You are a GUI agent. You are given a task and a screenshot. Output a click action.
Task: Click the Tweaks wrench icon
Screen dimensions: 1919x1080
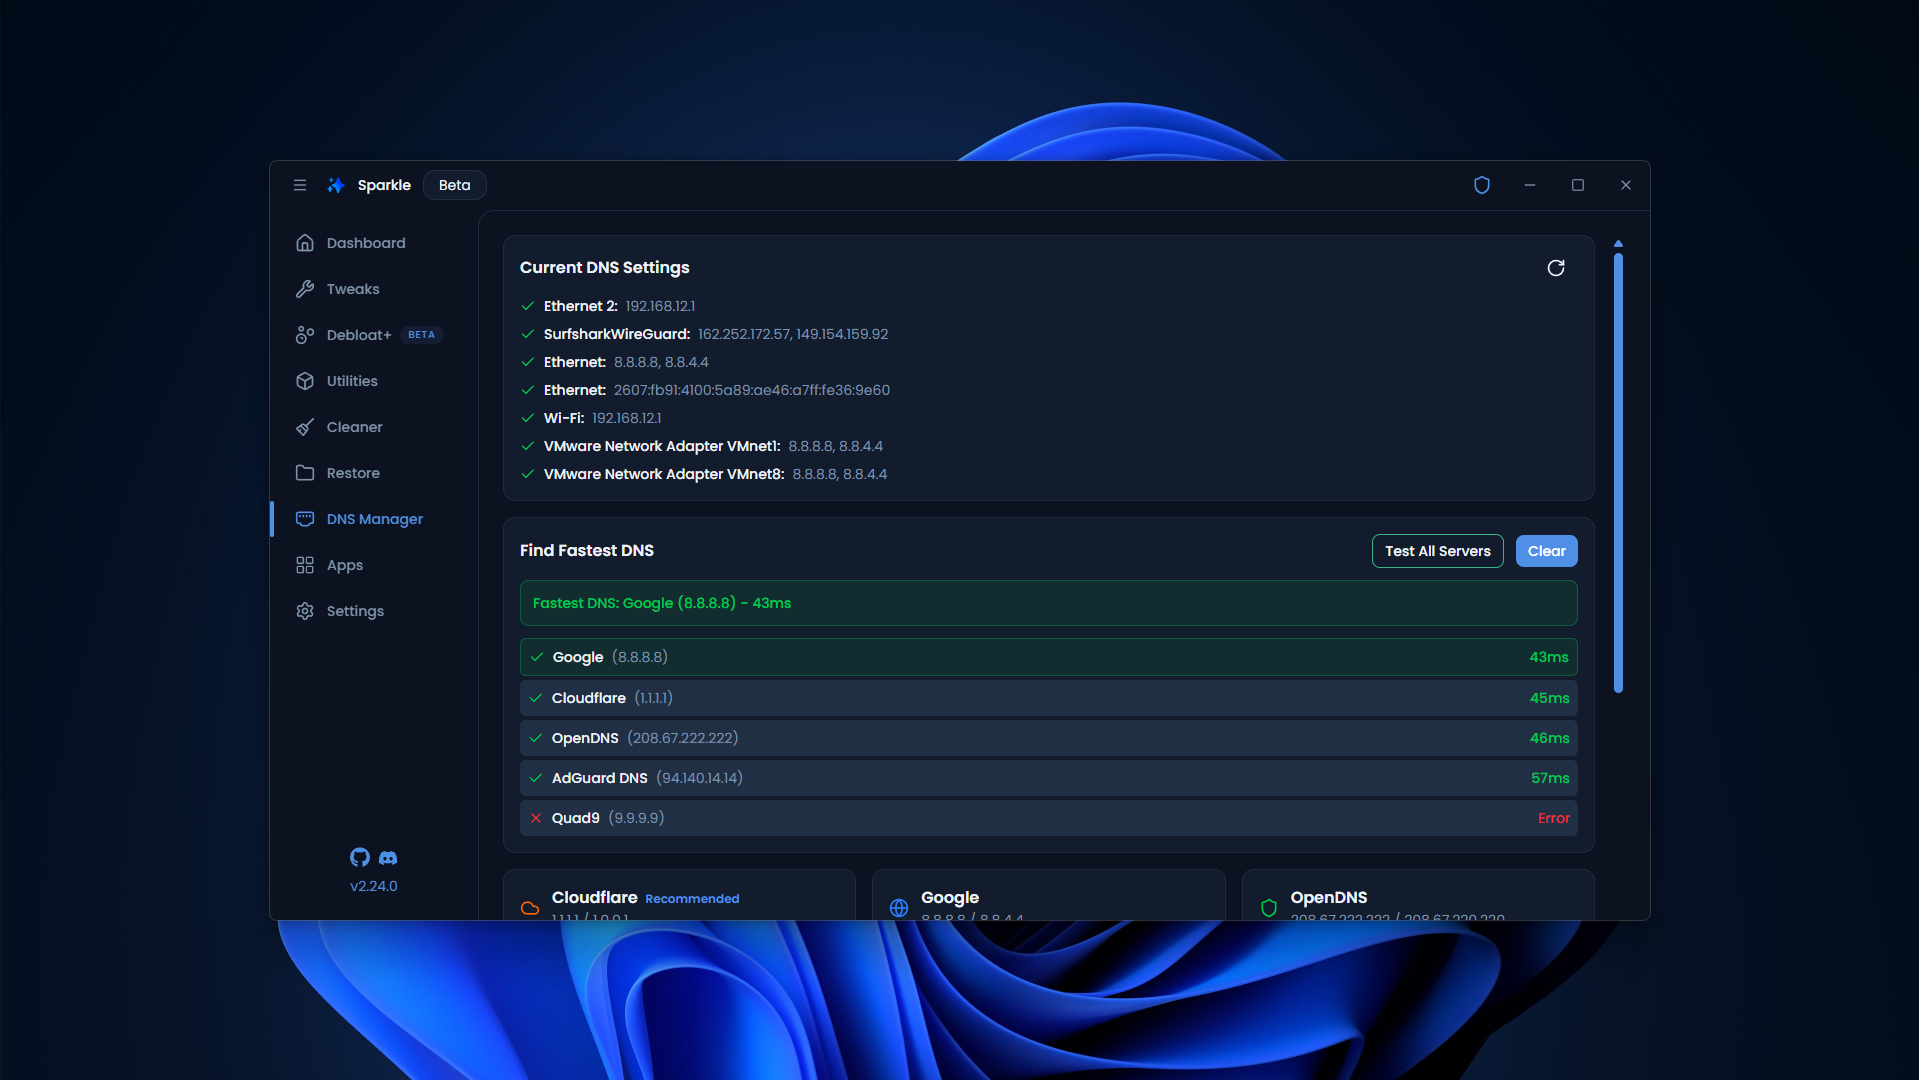coord(305,289)
